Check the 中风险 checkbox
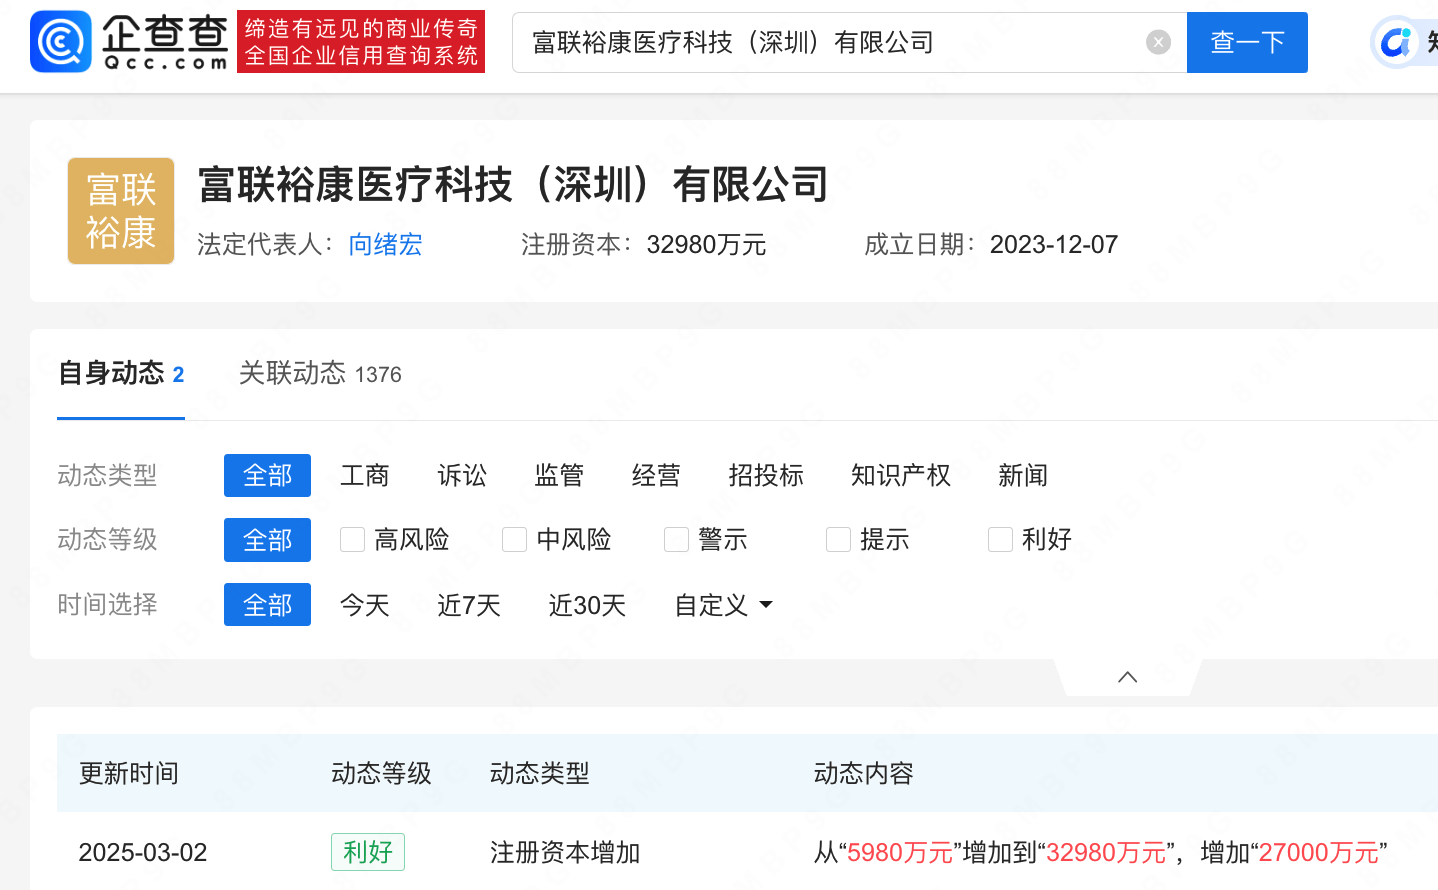Screen dimensions: 1438x890 [514, 540]
